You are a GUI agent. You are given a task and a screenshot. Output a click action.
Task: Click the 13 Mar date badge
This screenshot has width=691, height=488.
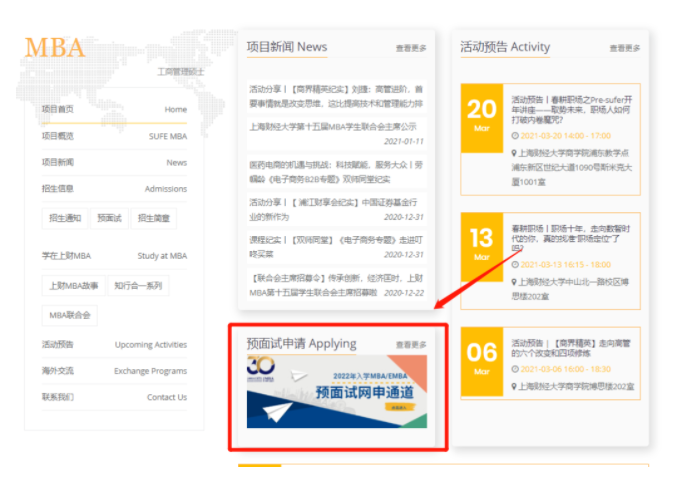481,246
